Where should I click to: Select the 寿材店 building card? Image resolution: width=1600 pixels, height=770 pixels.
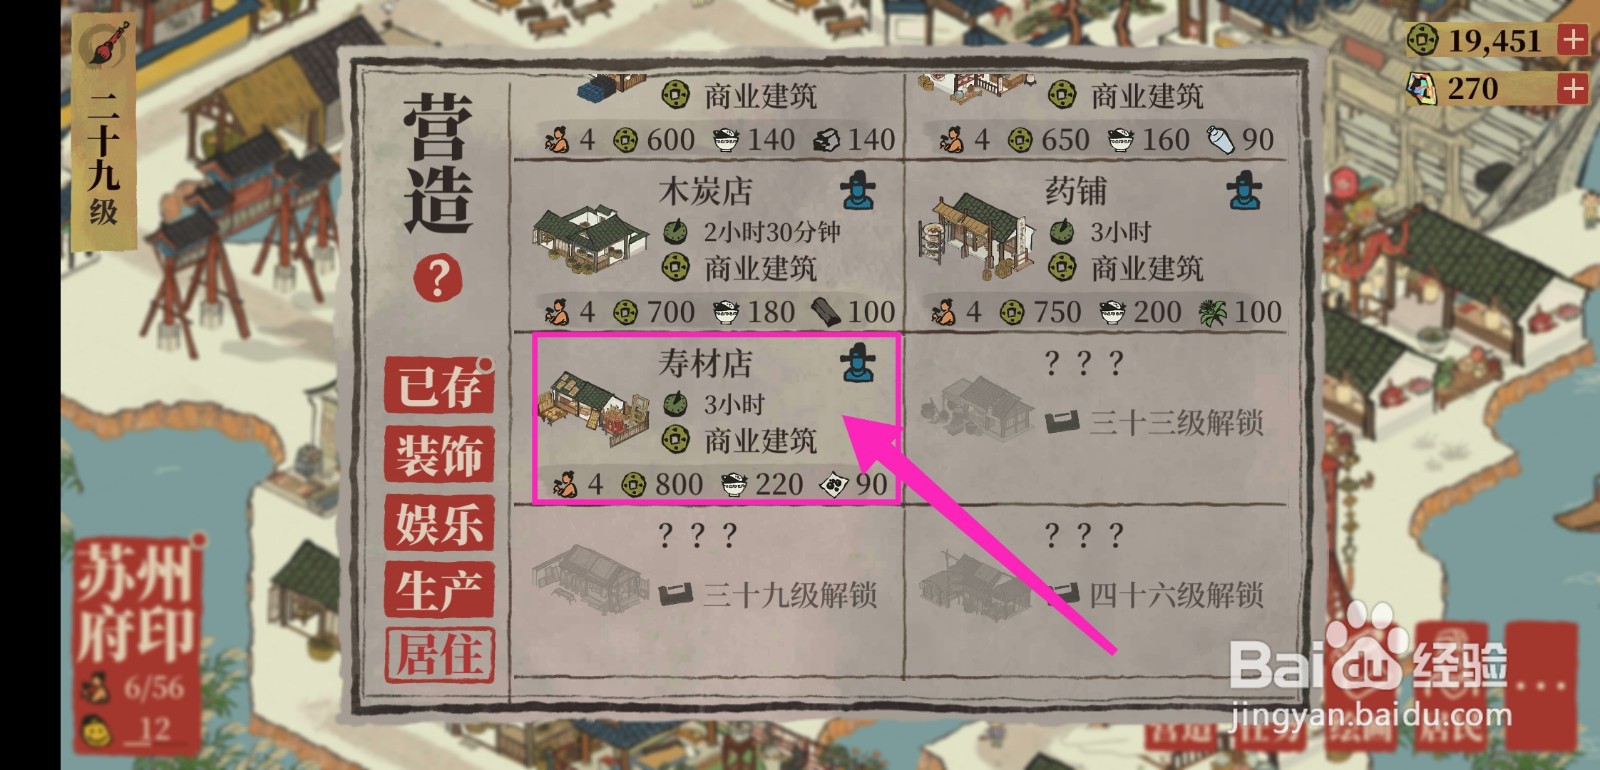point(716,419)
